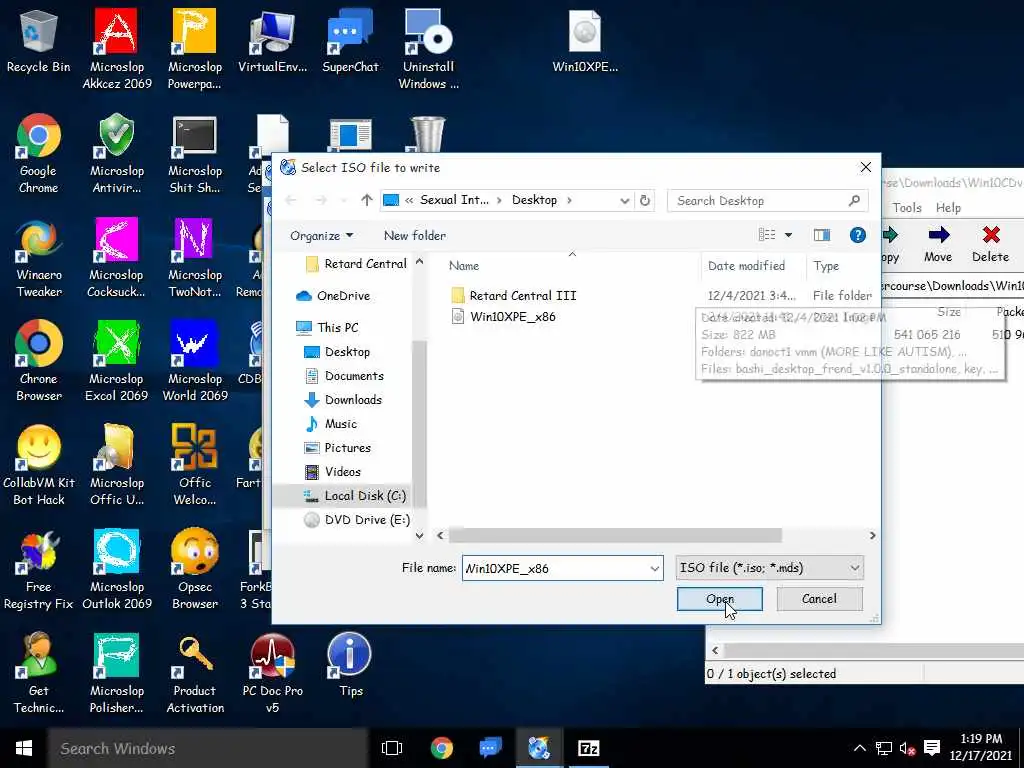Go up one folder level arrow

(366, 200)
